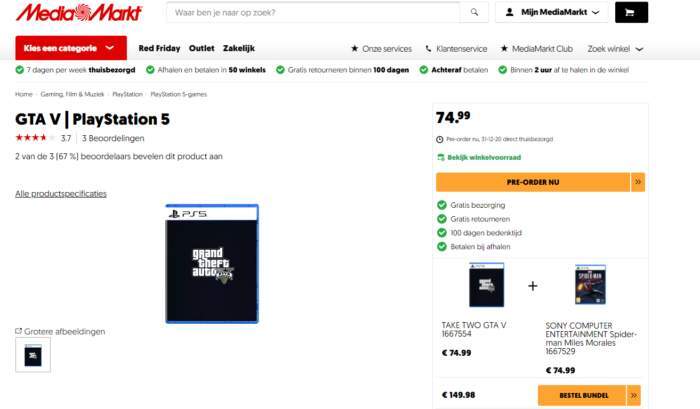Focus the search input field
This screenshot has width=700, height=409.
pyautogui.click(x=313, y=13)
